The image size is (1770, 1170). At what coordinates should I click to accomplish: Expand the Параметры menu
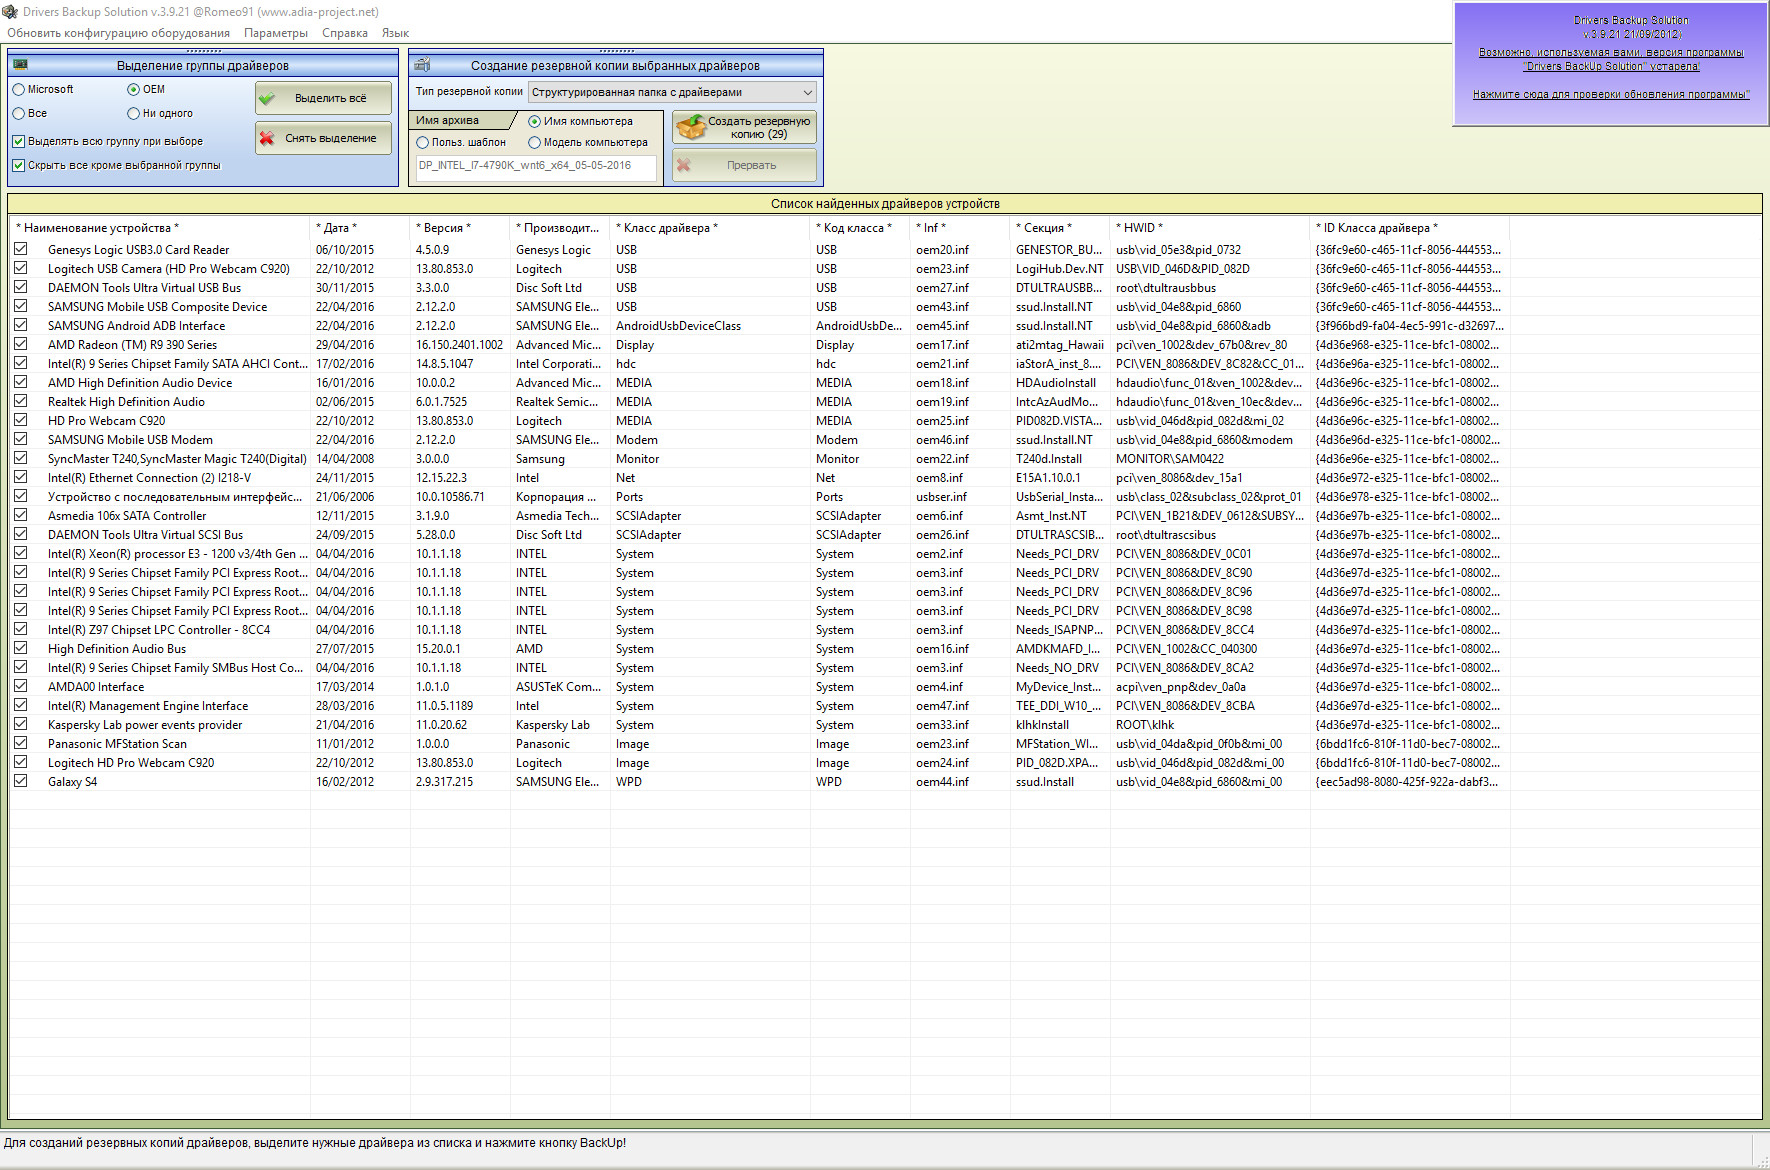(276, 33)
